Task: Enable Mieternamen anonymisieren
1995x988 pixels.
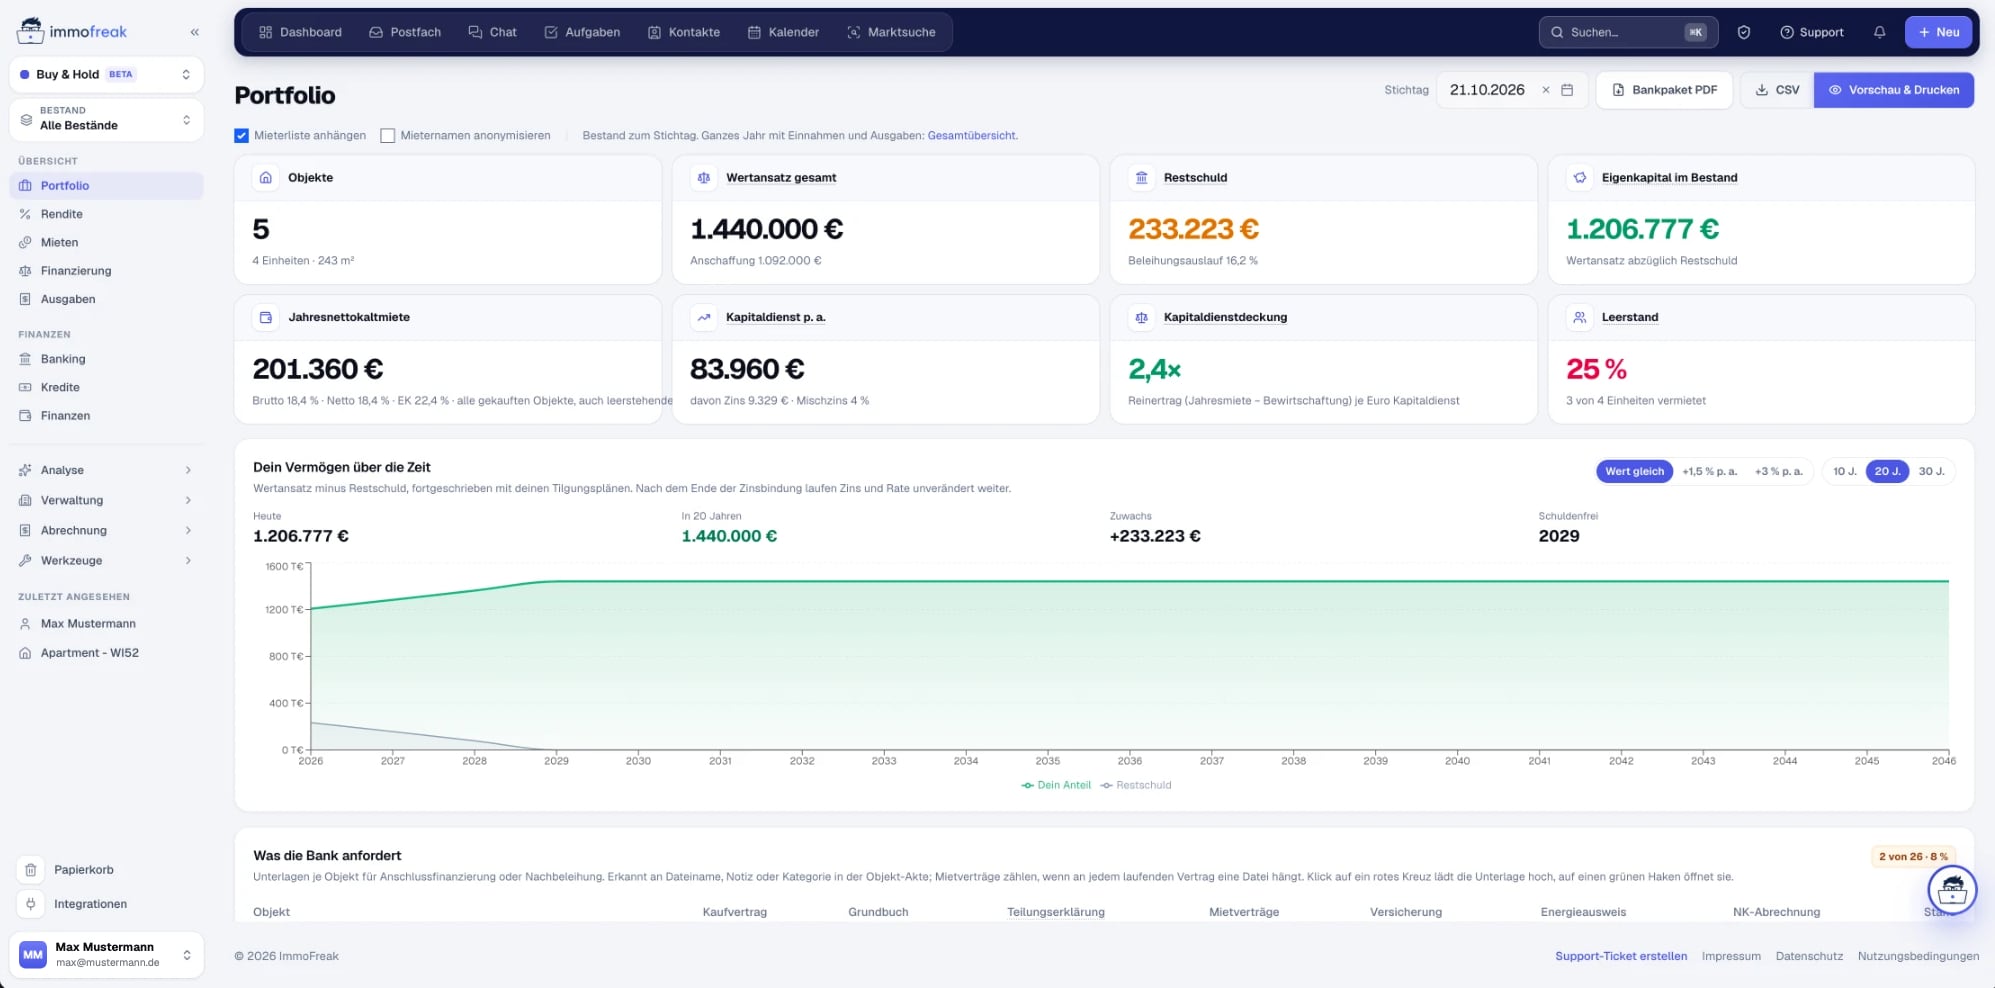Action: pyautogui.click(x=388, y=136)
